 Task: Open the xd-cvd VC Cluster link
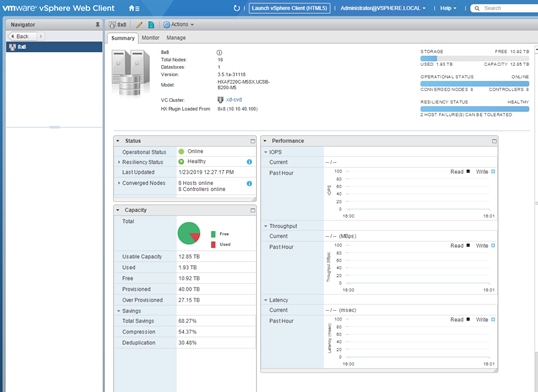[234, 100]
